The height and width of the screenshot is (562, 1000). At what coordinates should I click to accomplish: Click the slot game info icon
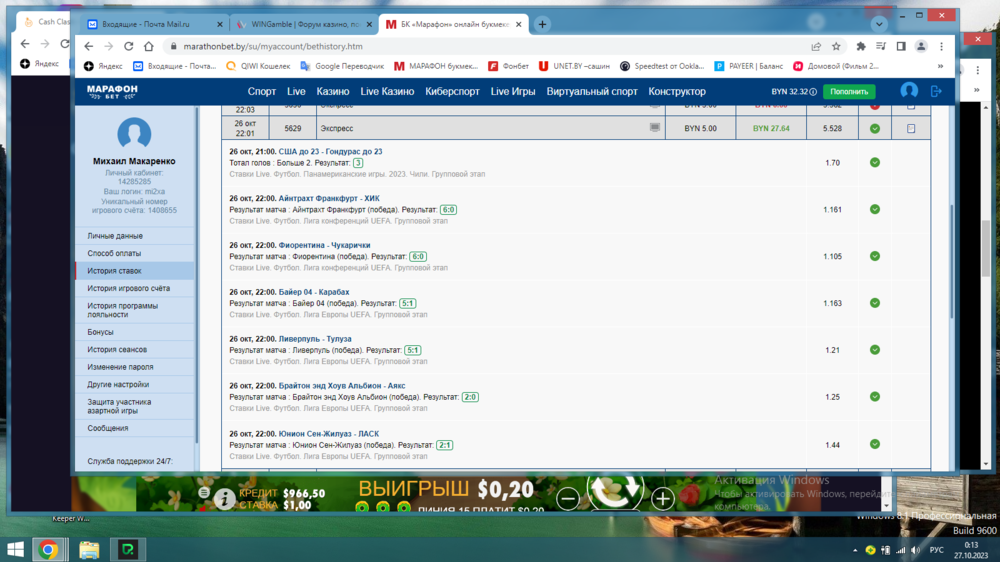tap(225, 498)
